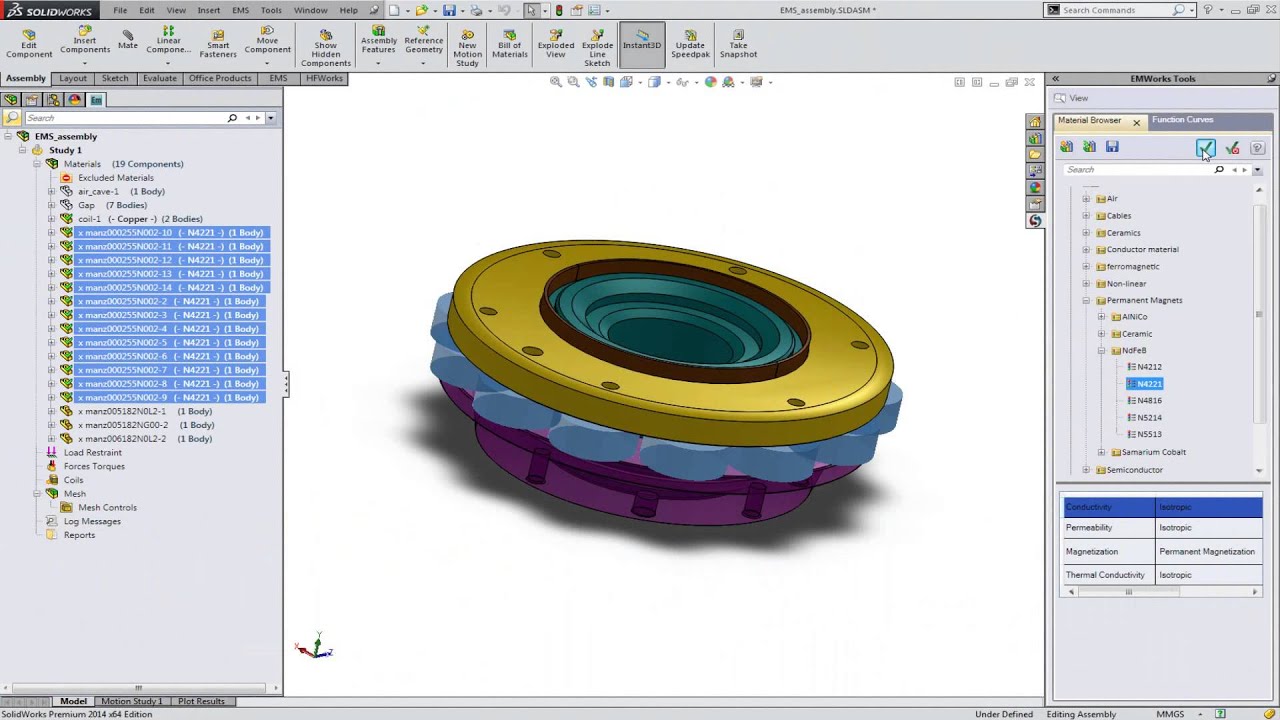Click the Permeability property row
Image resolution: width=1280 pixels, height=720 pixels.
1162,528
